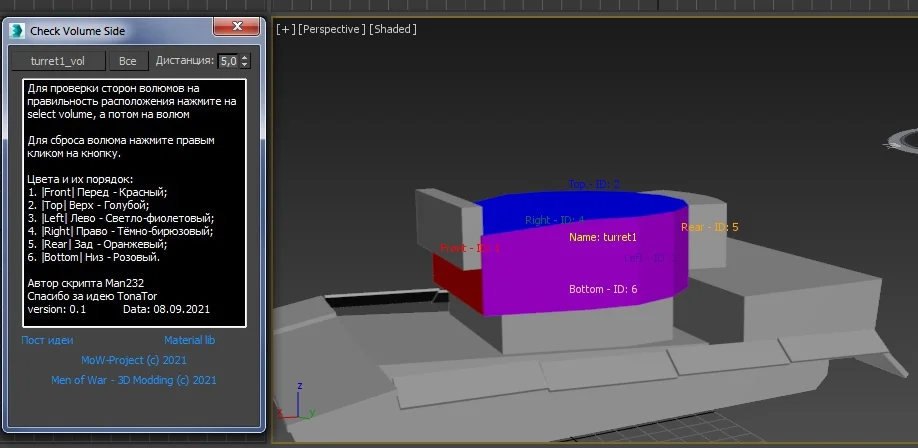Close the Check Volume Side window
Viewport: 918px width, 448px height.
coord(235,27)
